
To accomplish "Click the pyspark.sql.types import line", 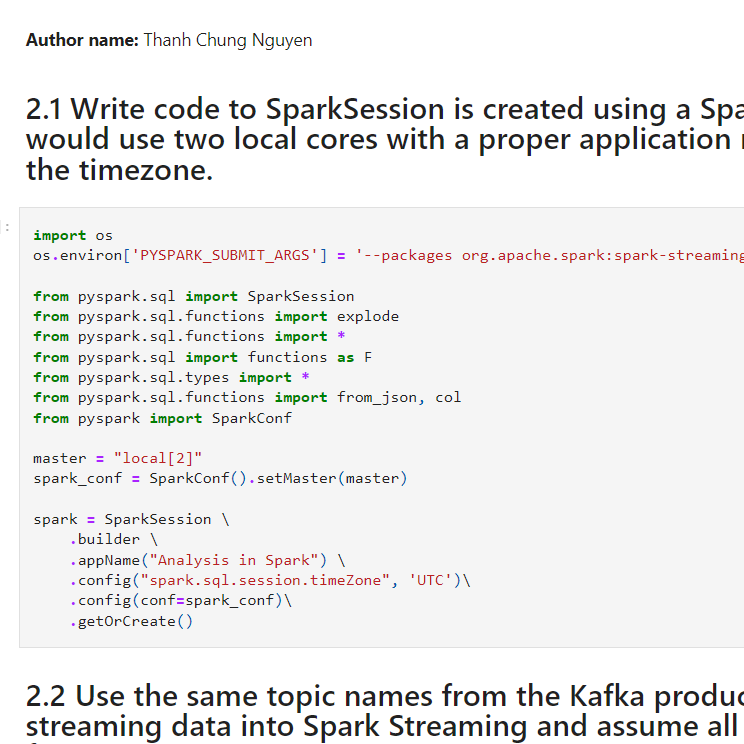I will (x=171, y=377).
